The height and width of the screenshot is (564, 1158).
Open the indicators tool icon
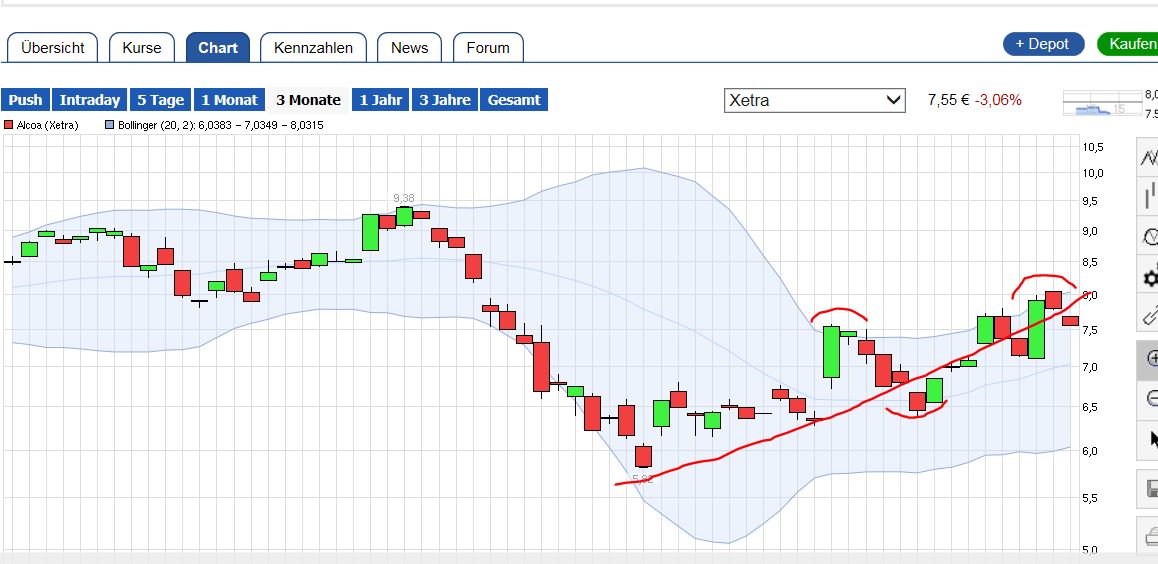[x=1149, y=237]
